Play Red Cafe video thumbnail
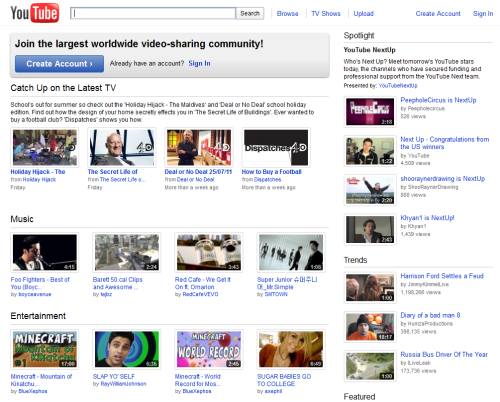 [209, 252]
